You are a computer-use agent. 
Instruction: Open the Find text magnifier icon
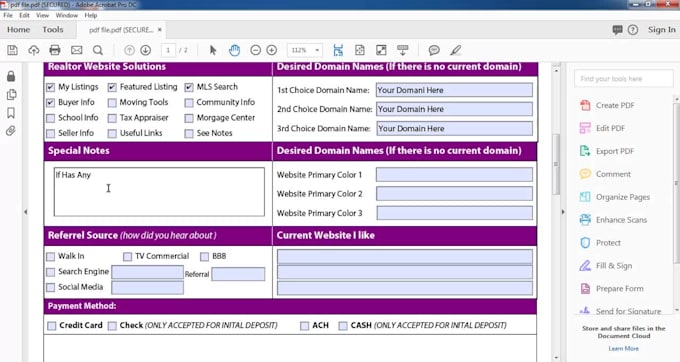[x=98, y=50]
